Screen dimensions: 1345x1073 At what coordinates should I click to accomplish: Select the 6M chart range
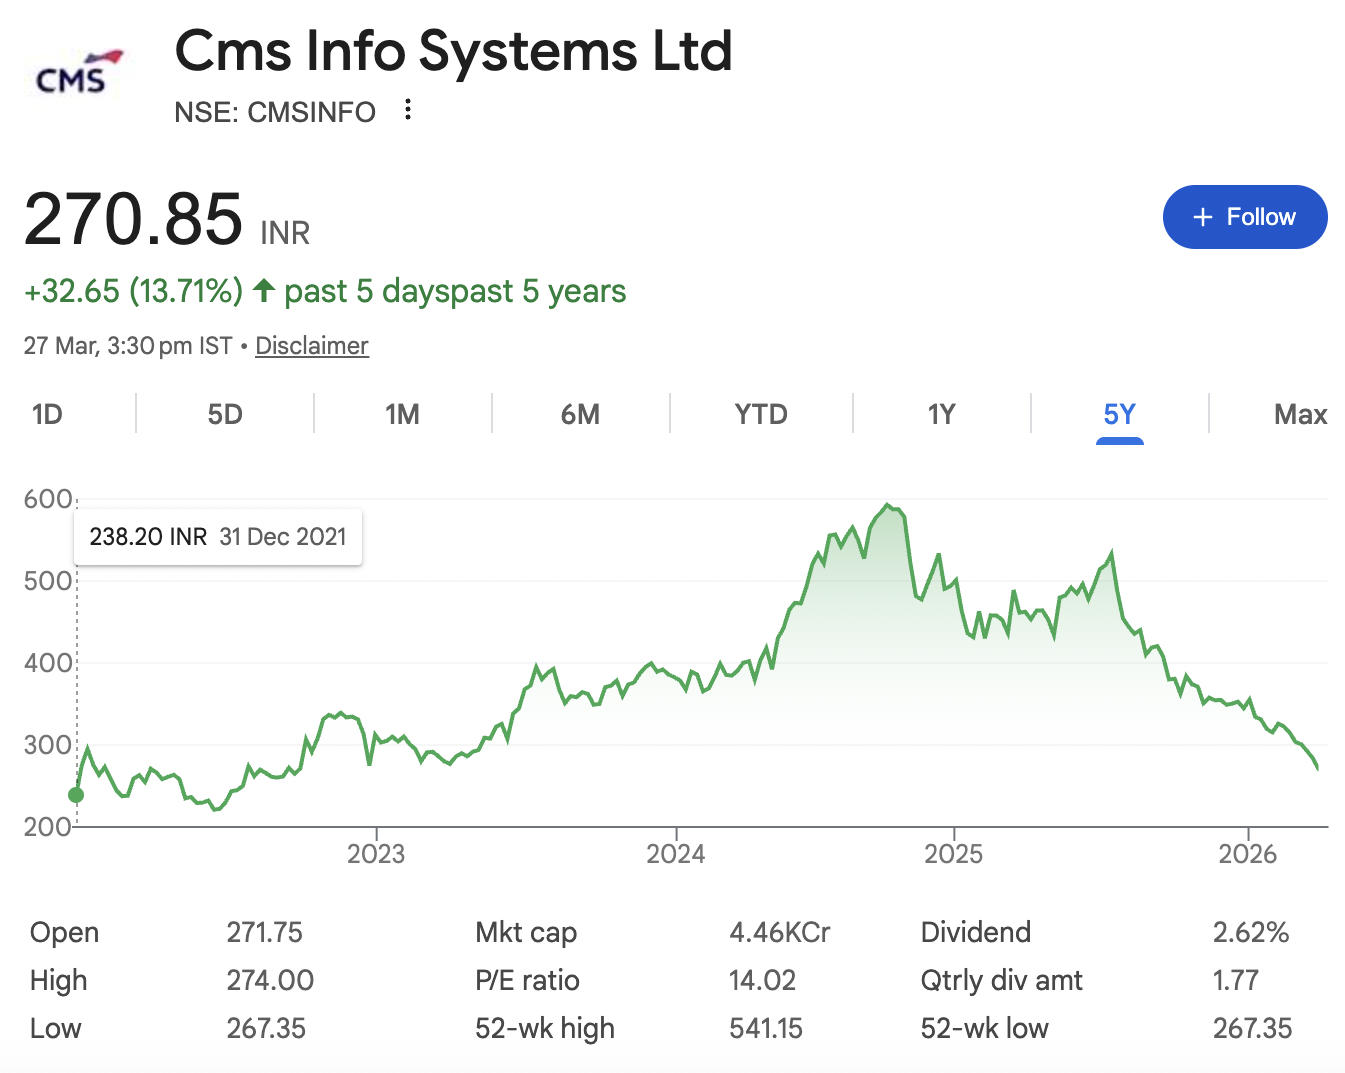(580, 414)
